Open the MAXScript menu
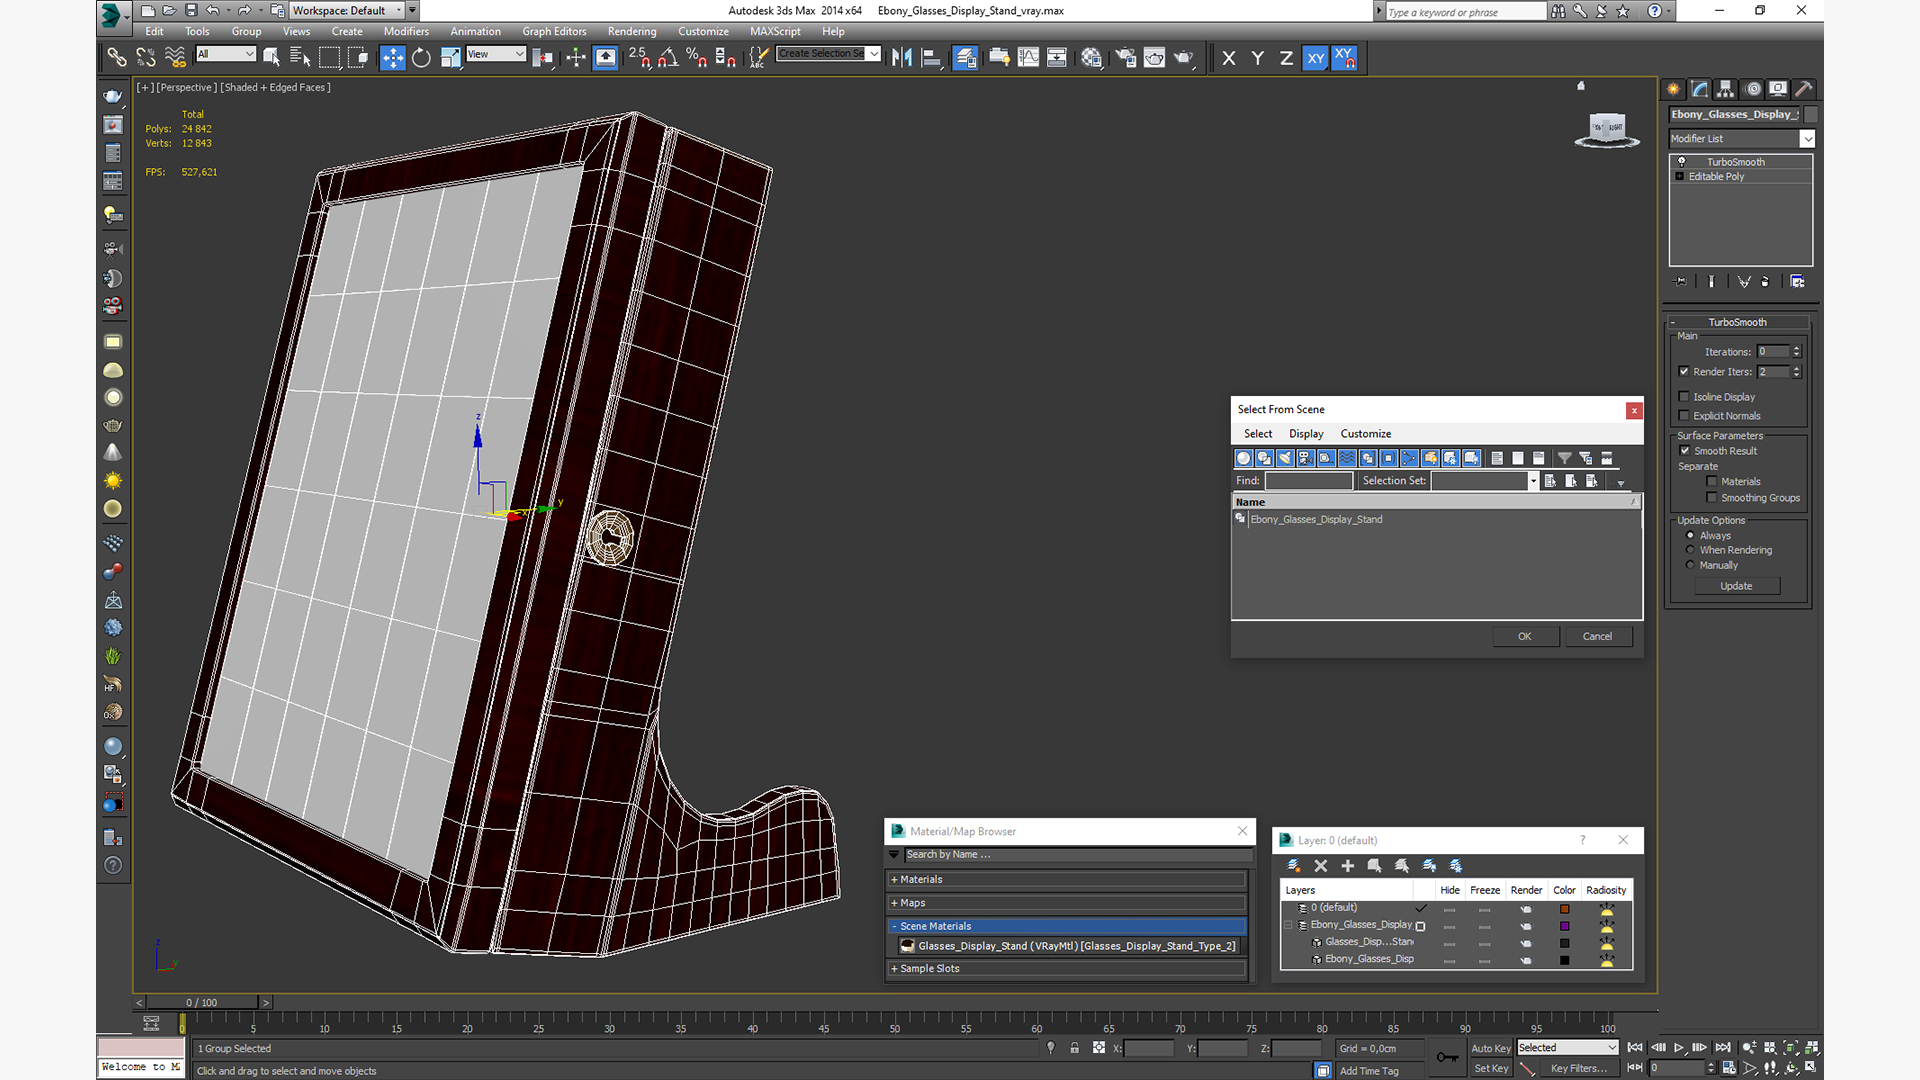The height and width of the screenshot is (1080, 1920). [775, 32]
